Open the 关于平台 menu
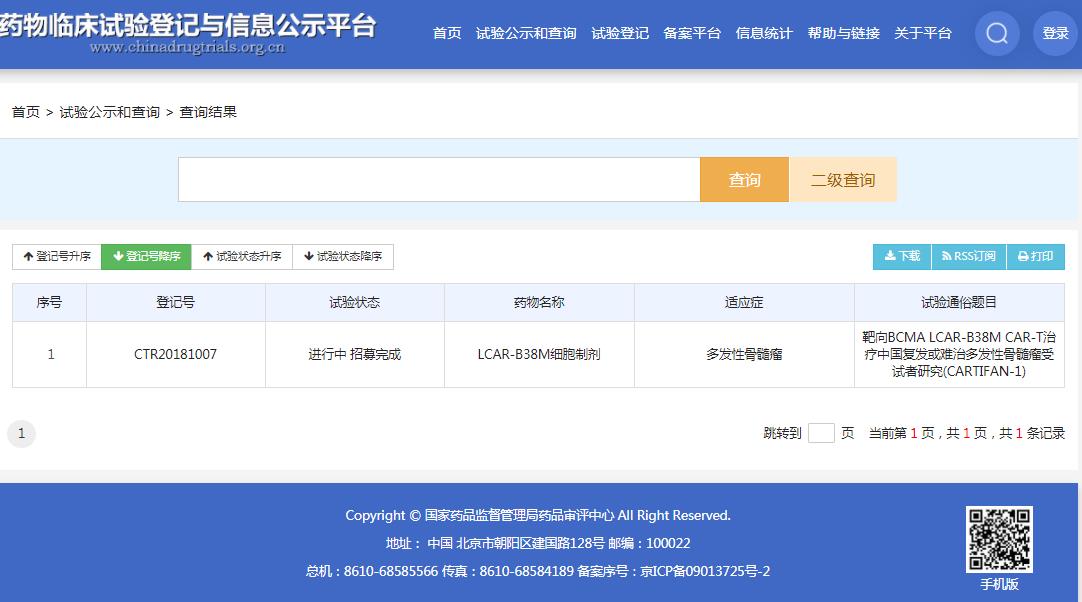The width and height of the screenshot is (1082, 602). click(922, 34)
